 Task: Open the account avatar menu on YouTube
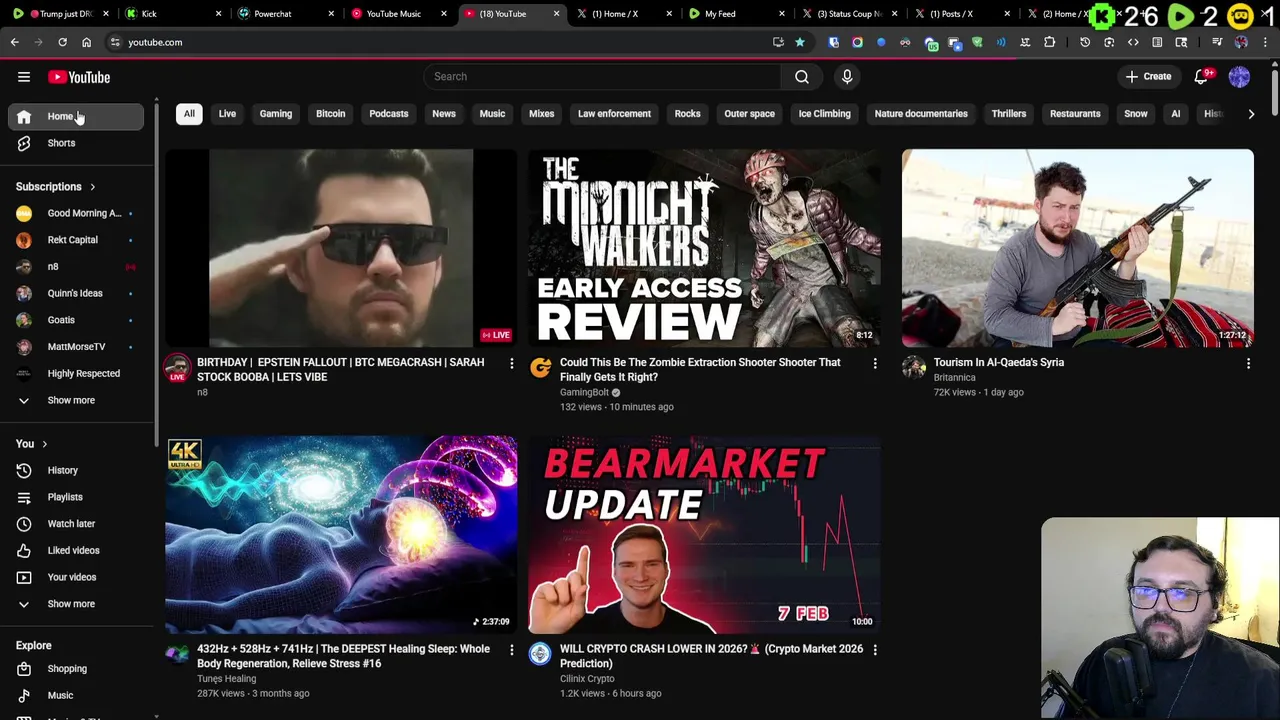[x=1239, y=77]
